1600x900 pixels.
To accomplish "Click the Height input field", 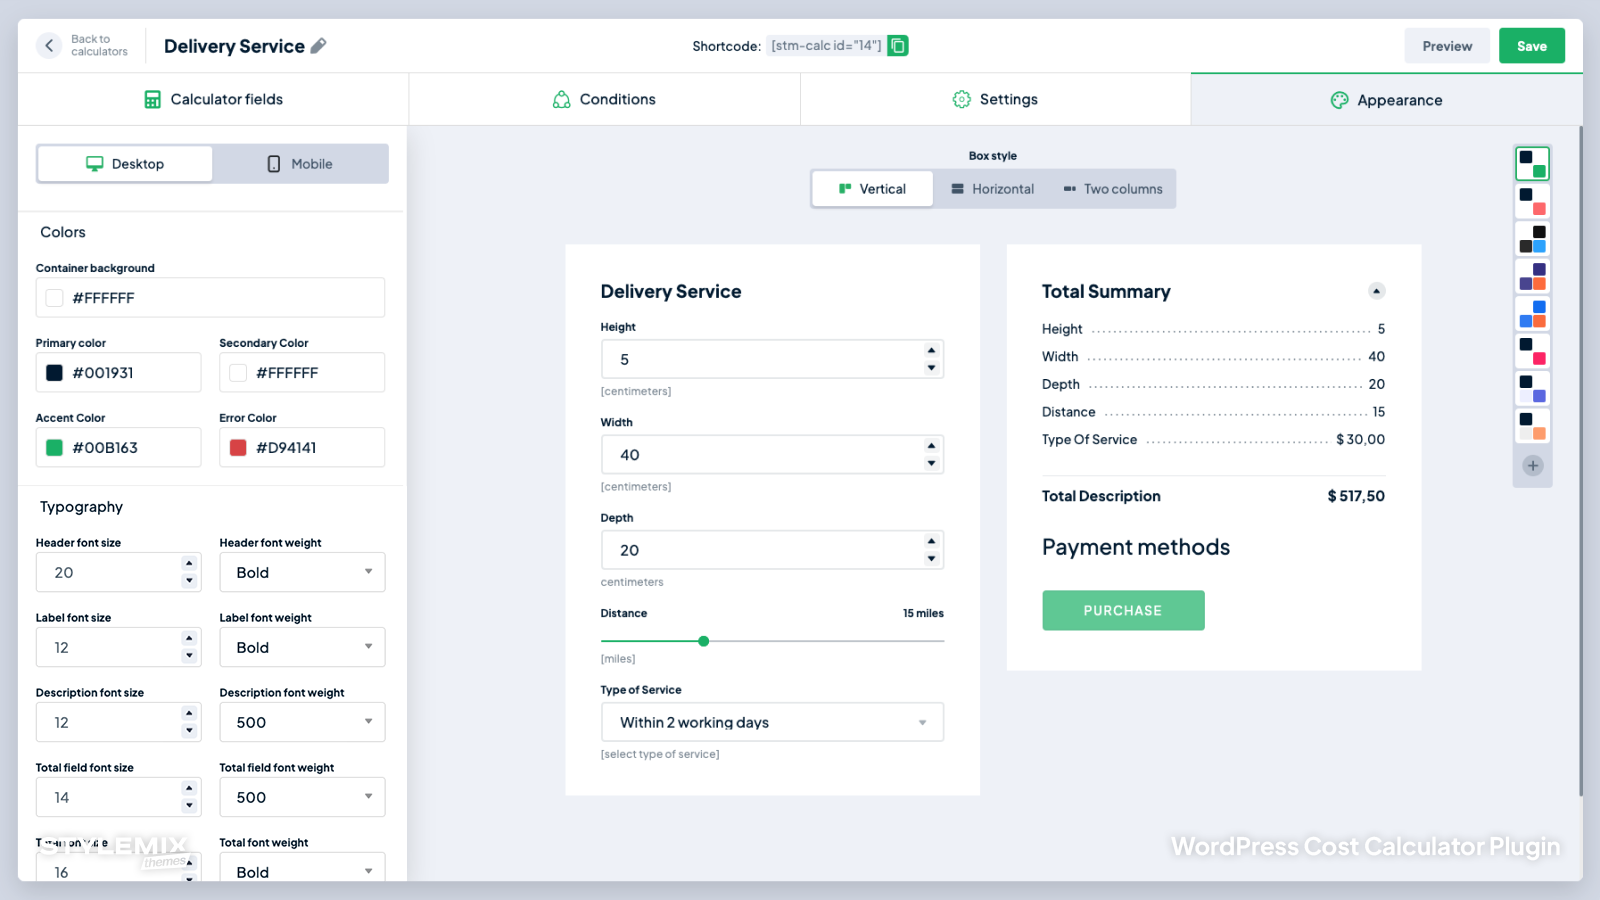I will 772,359.
